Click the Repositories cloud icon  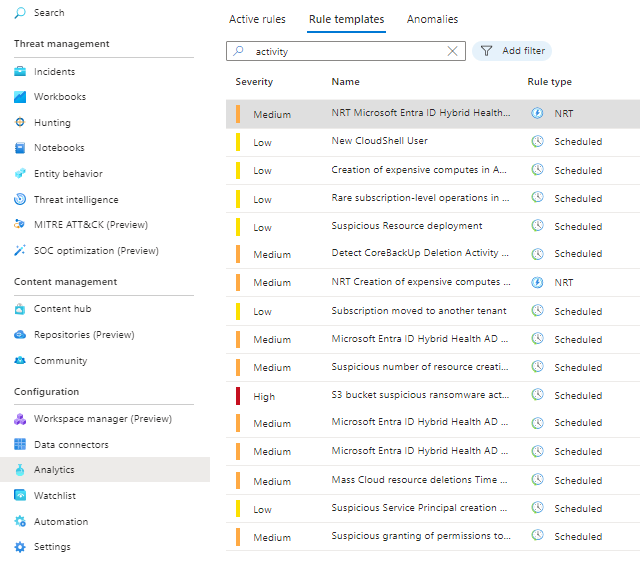coord(20,335)
